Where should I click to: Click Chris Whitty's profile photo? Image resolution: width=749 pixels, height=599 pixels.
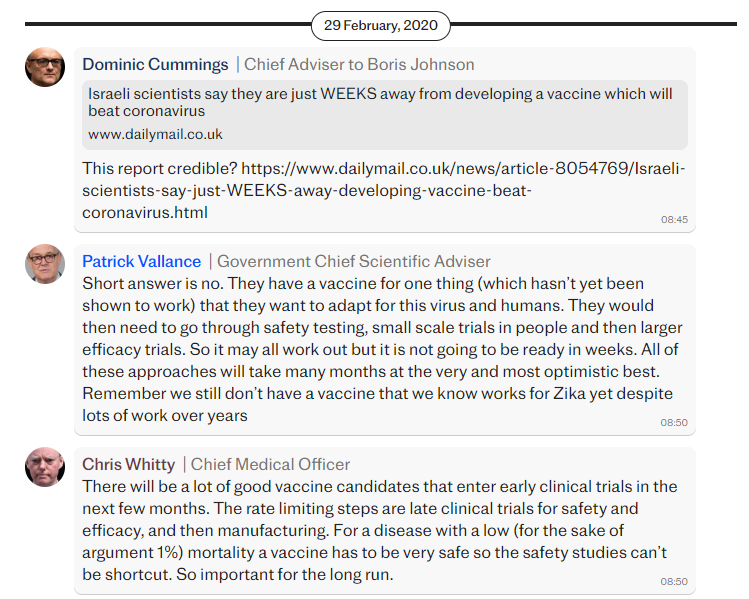click(x=45, y=467)
